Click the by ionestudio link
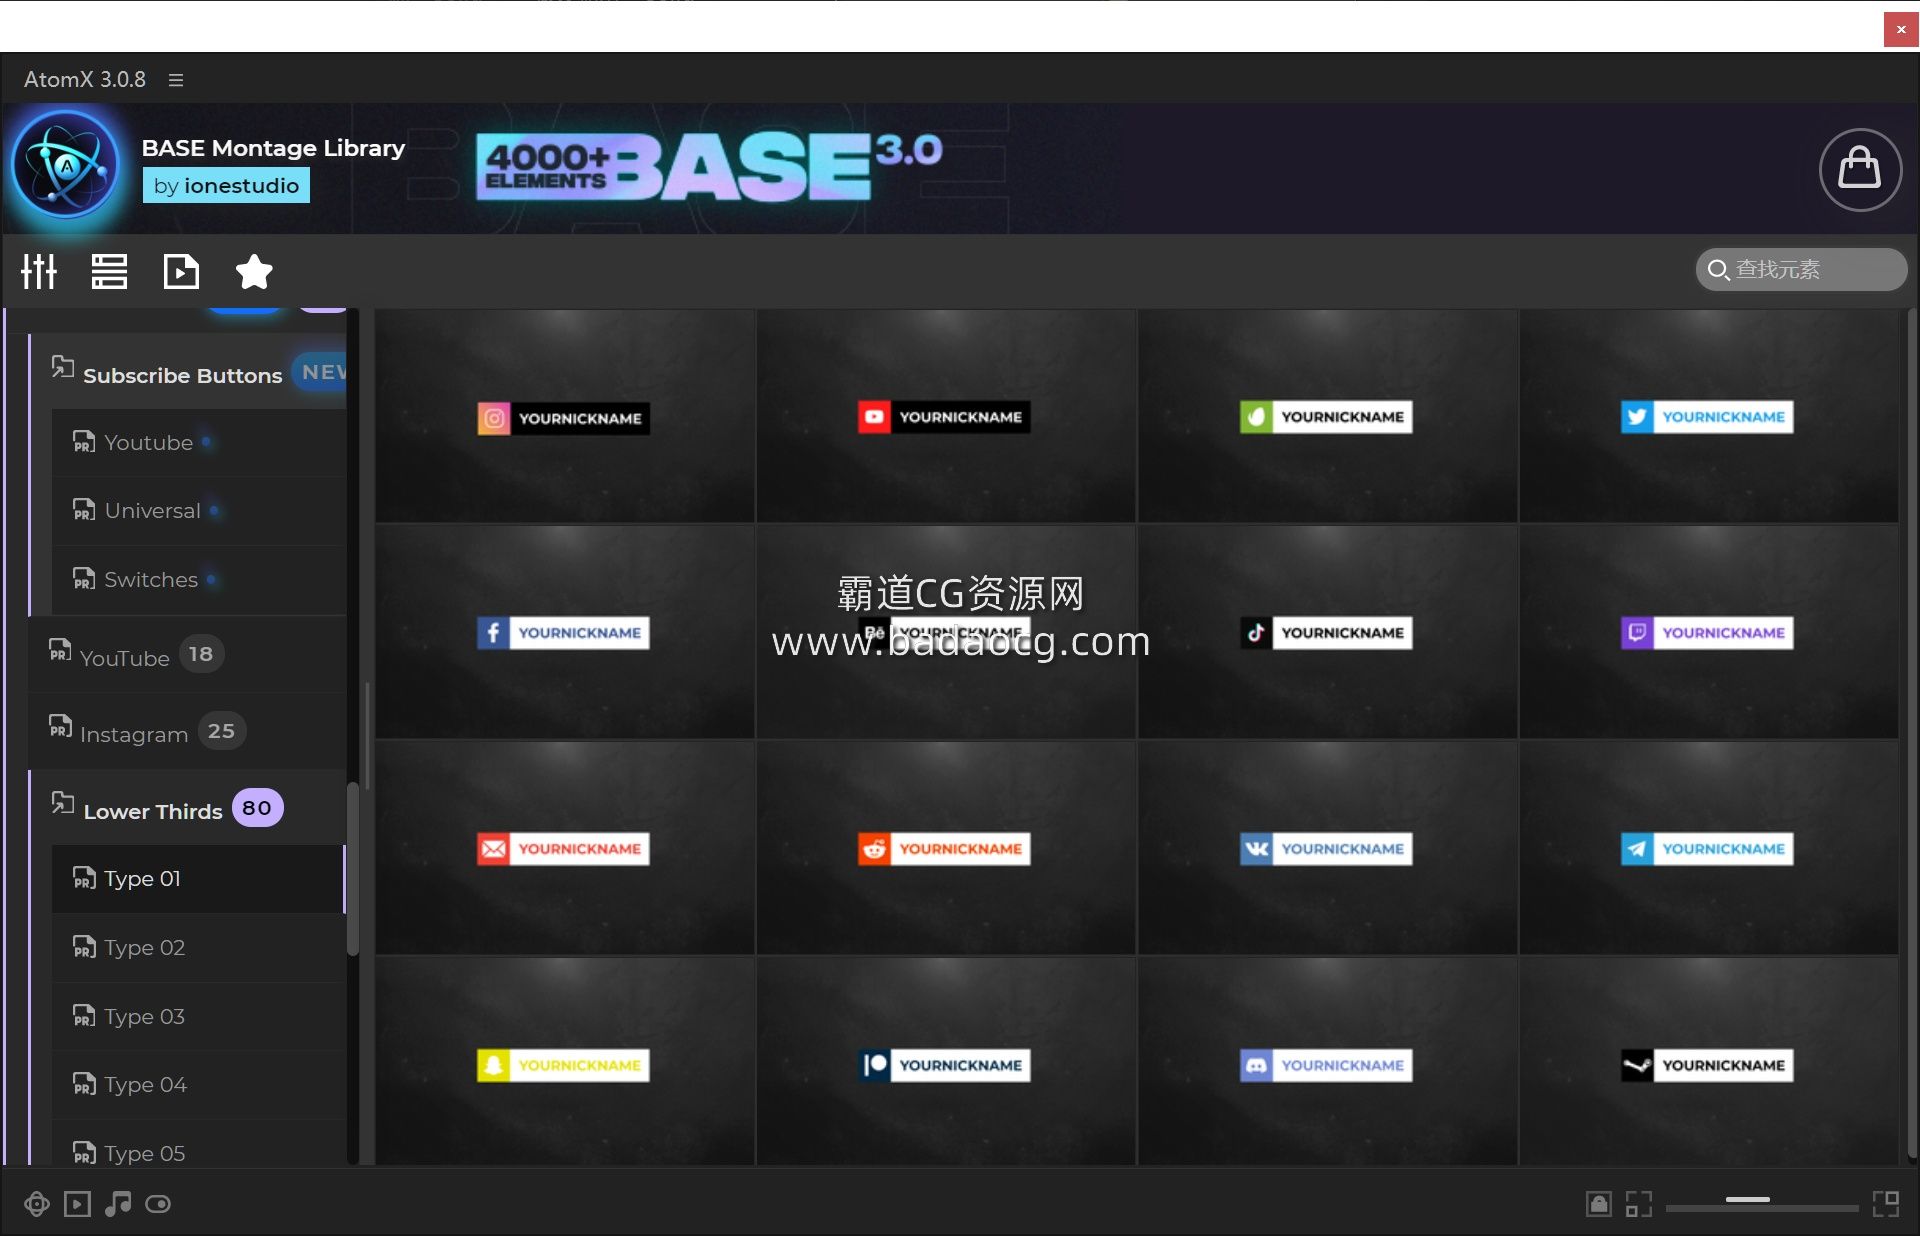Viewport: 1920px width, 1236px height. 226,186
